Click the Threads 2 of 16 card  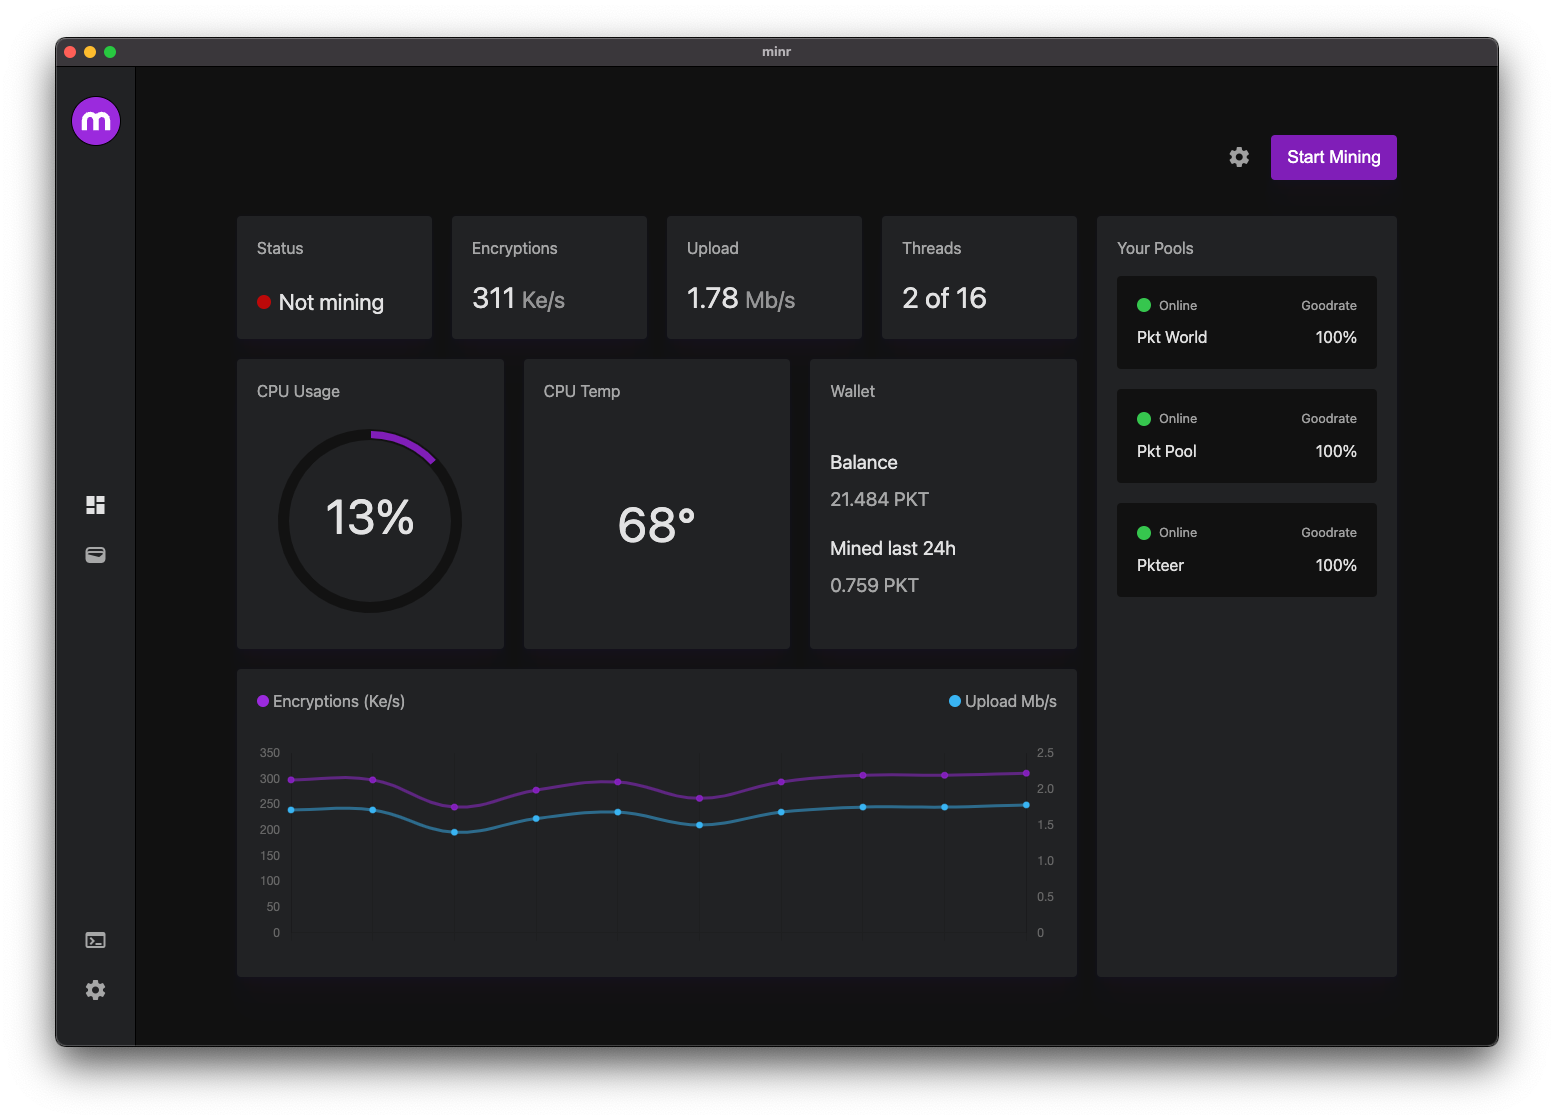(x=979, y=277)
